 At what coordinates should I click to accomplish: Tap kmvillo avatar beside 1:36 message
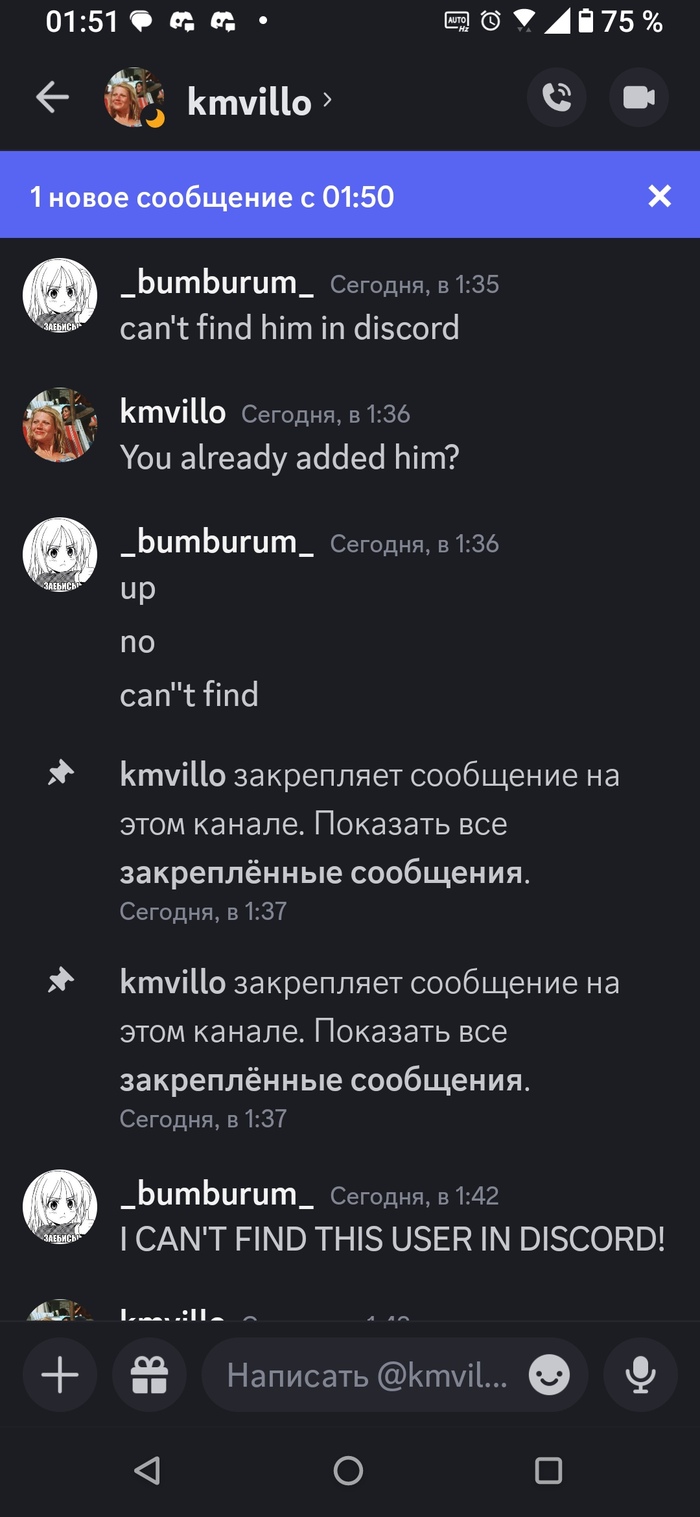tap(60, 425)
